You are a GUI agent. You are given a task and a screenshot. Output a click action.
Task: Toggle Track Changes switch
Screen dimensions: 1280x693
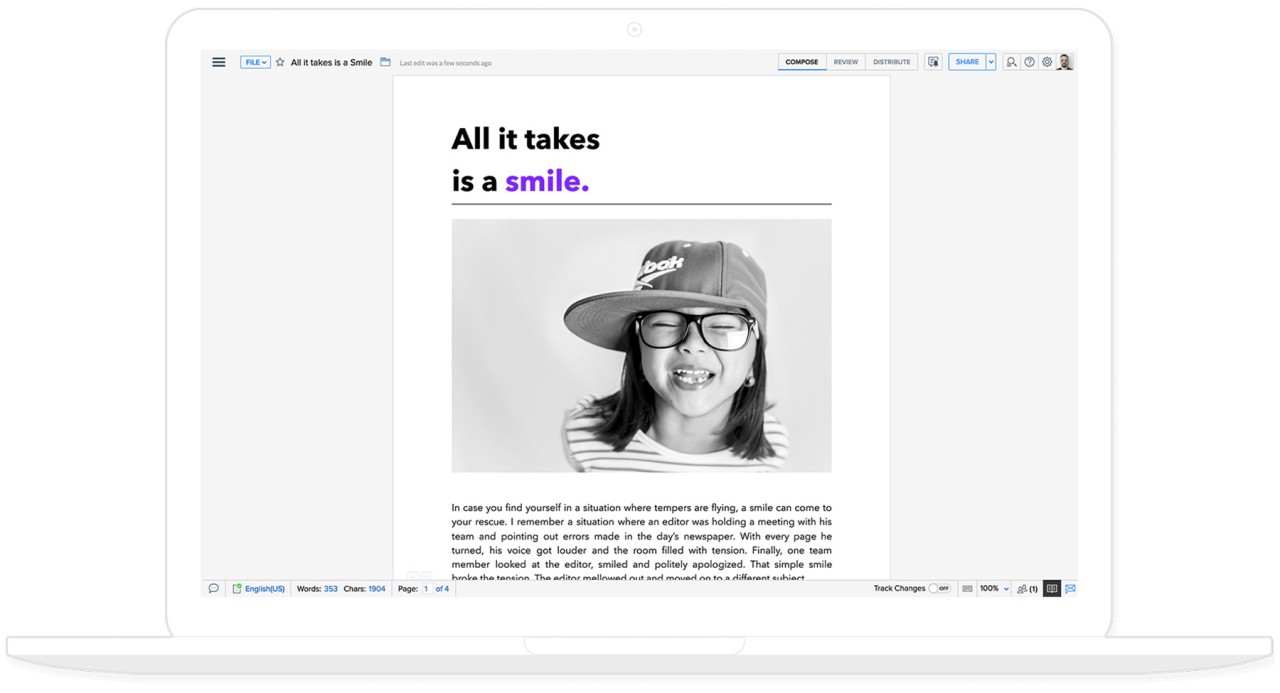tap(939, 589)
